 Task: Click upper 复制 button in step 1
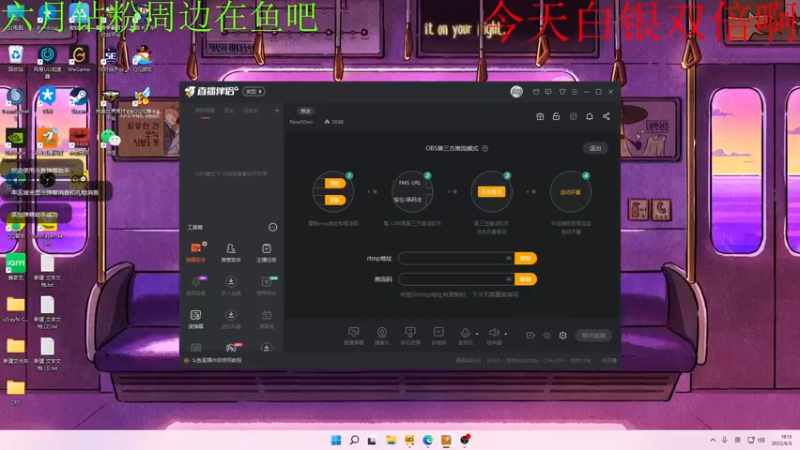[335, 183]
